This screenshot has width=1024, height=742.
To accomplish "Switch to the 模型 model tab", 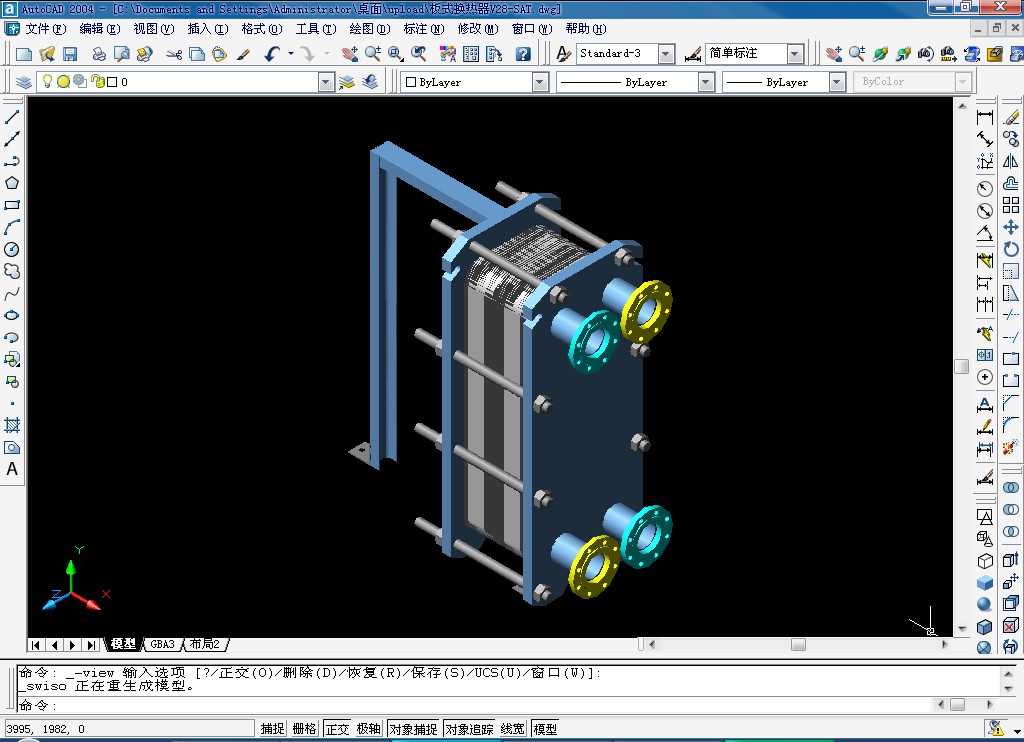I will pos(123,645).
